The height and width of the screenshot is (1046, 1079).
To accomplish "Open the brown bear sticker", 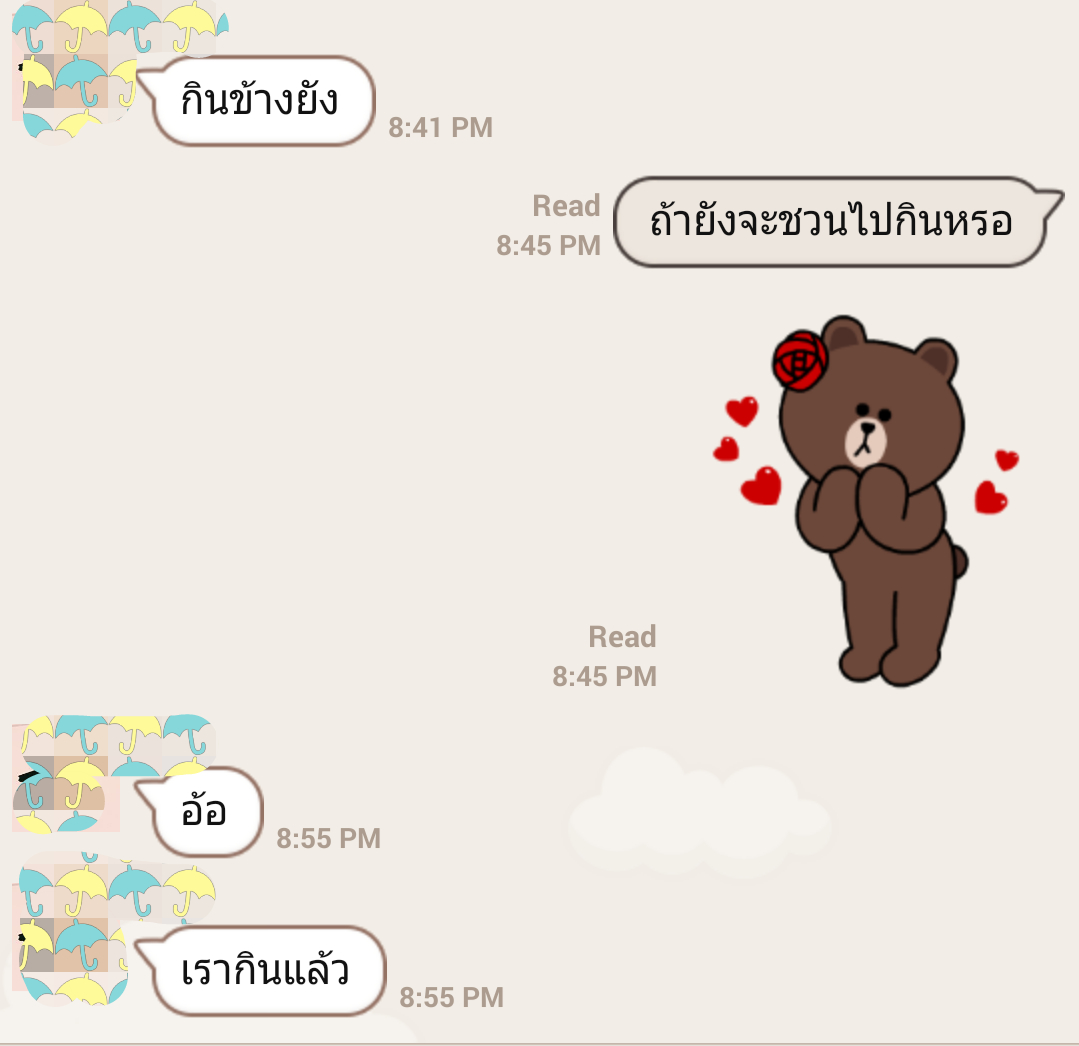I will pyautogui.click(x=866, y=501).
